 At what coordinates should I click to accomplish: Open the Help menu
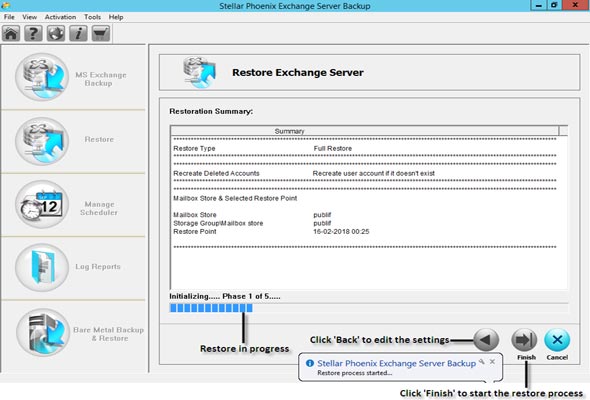coord(116,17)
